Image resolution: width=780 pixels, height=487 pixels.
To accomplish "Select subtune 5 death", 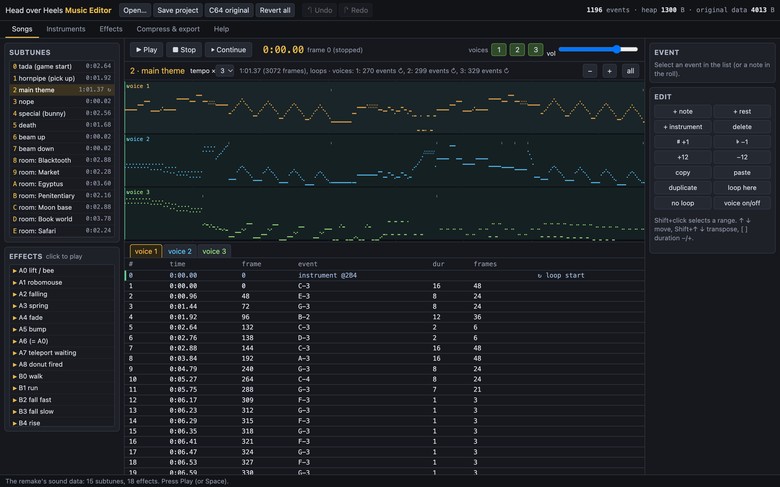I will pos(62,125).
